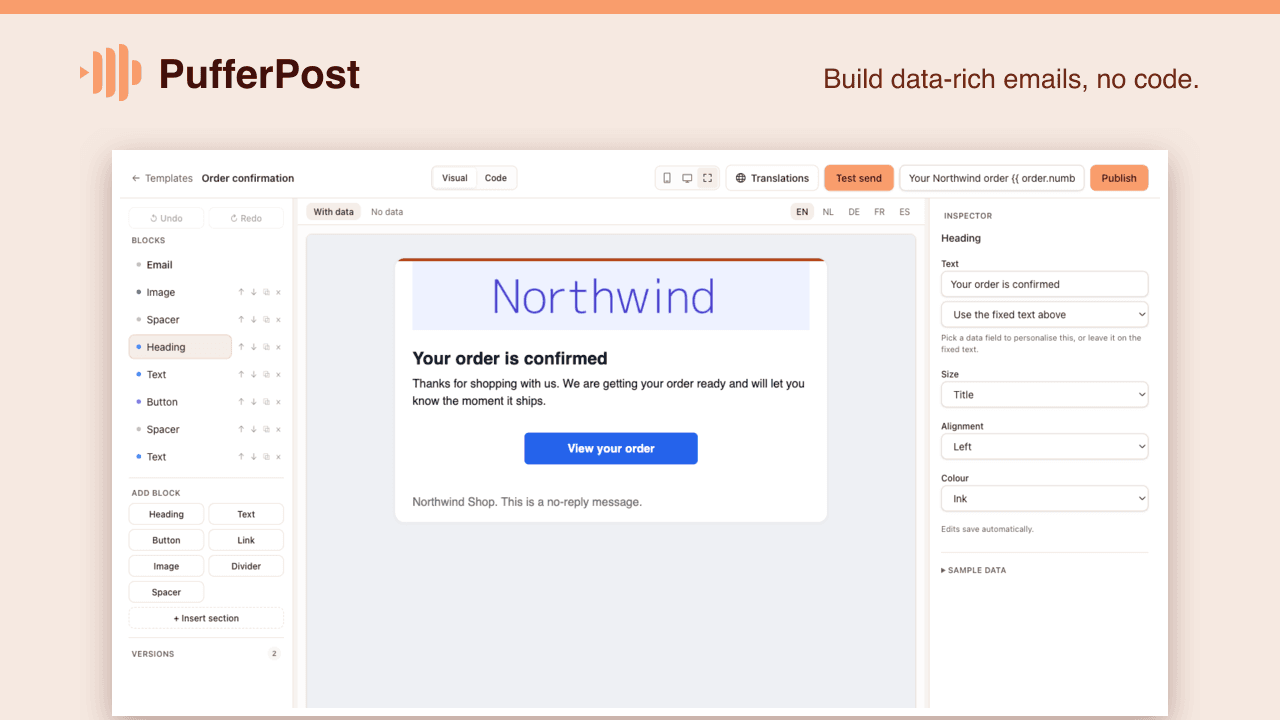Expand the Sample Data section

pos(974,570)
